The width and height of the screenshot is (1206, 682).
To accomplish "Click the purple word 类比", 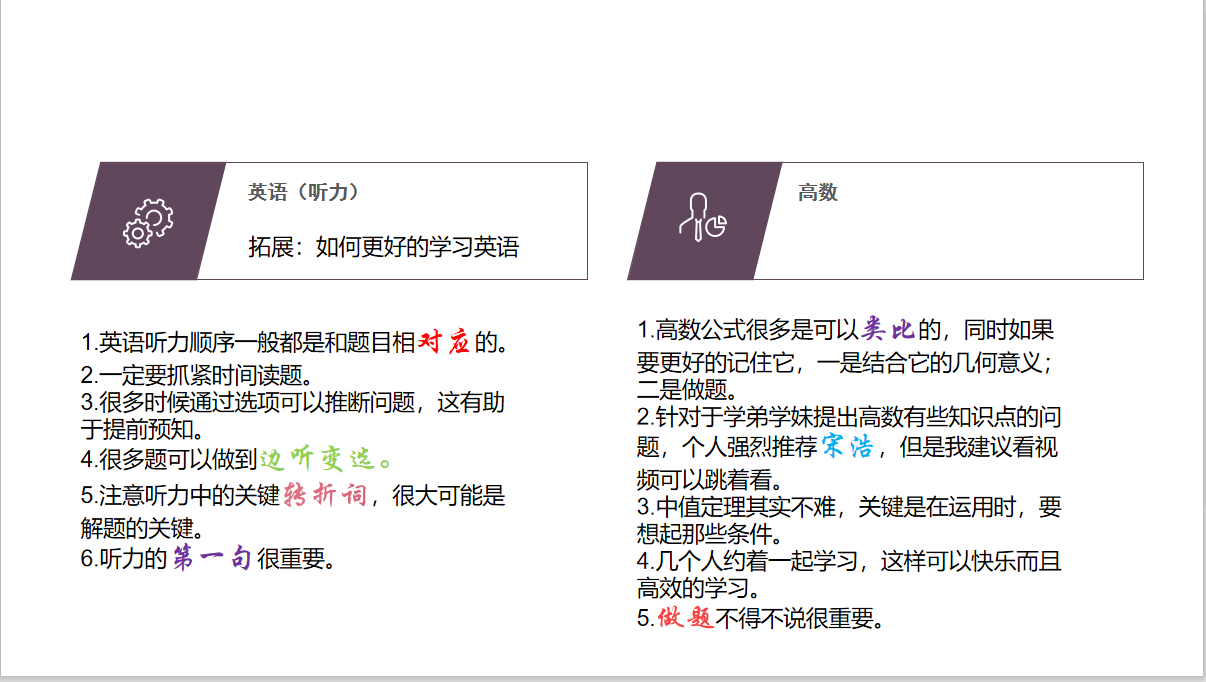I will pyautogui.click(x=888, y=329).
